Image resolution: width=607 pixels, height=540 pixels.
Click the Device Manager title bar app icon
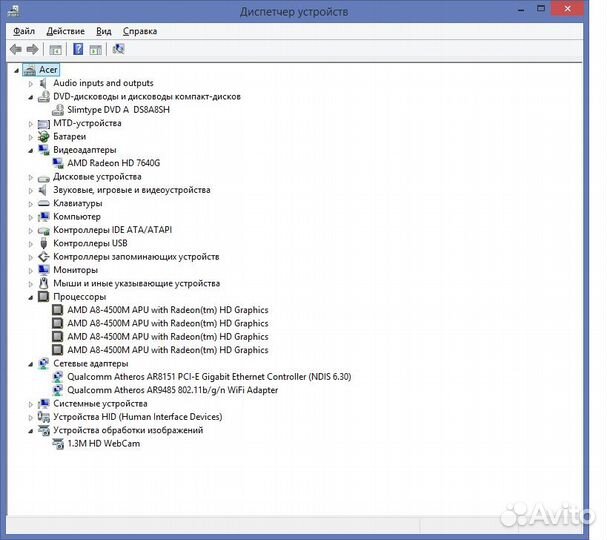pyautogui.click(x=14, y=10)
